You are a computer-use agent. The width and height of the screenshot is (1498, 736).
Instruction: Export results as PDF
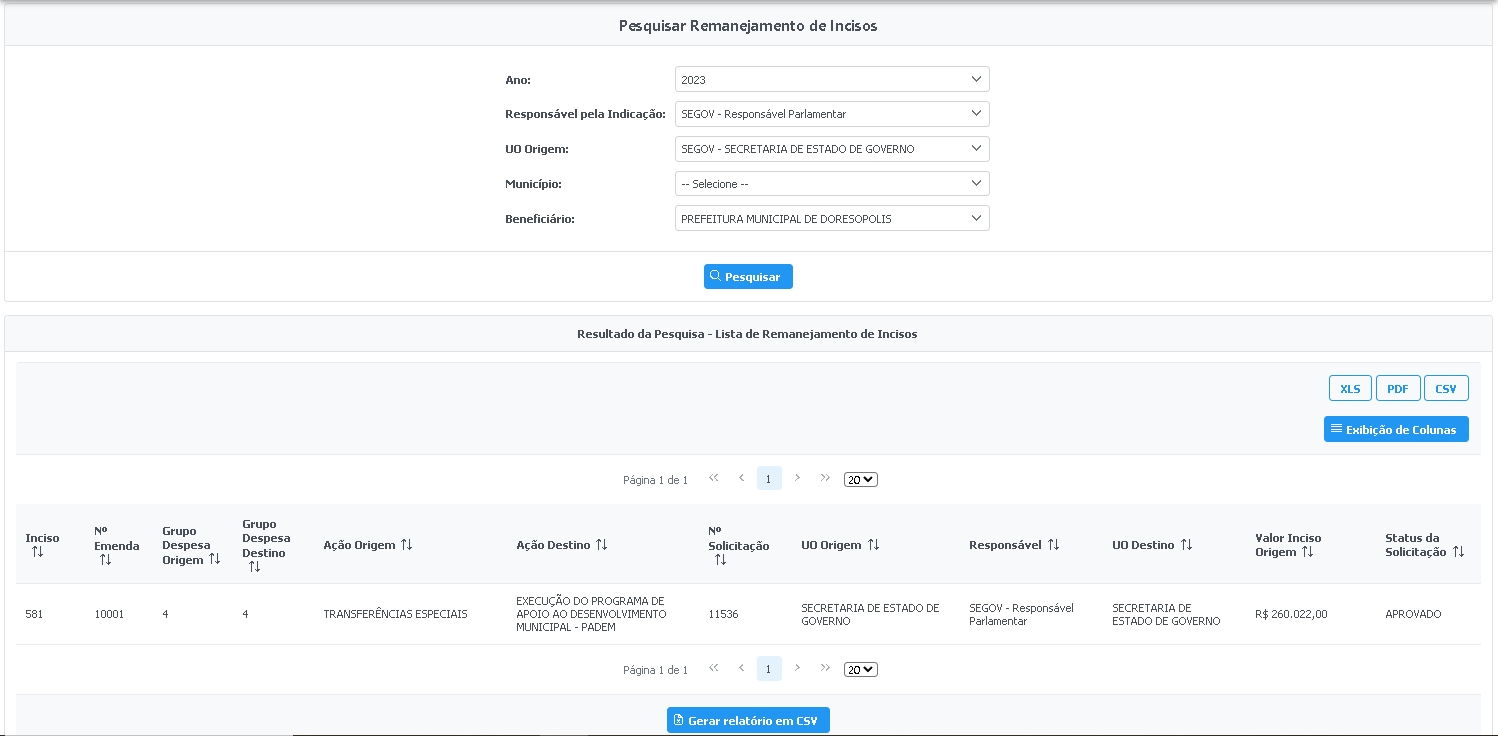pos(1397,389)
